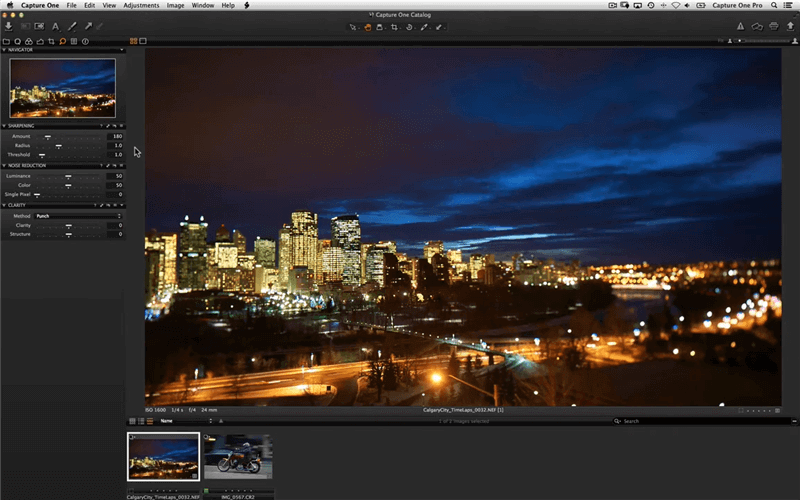Switch browser to orange filmstrip view icon
Viewport: 800px width, 500px height.
pos(149,421)
